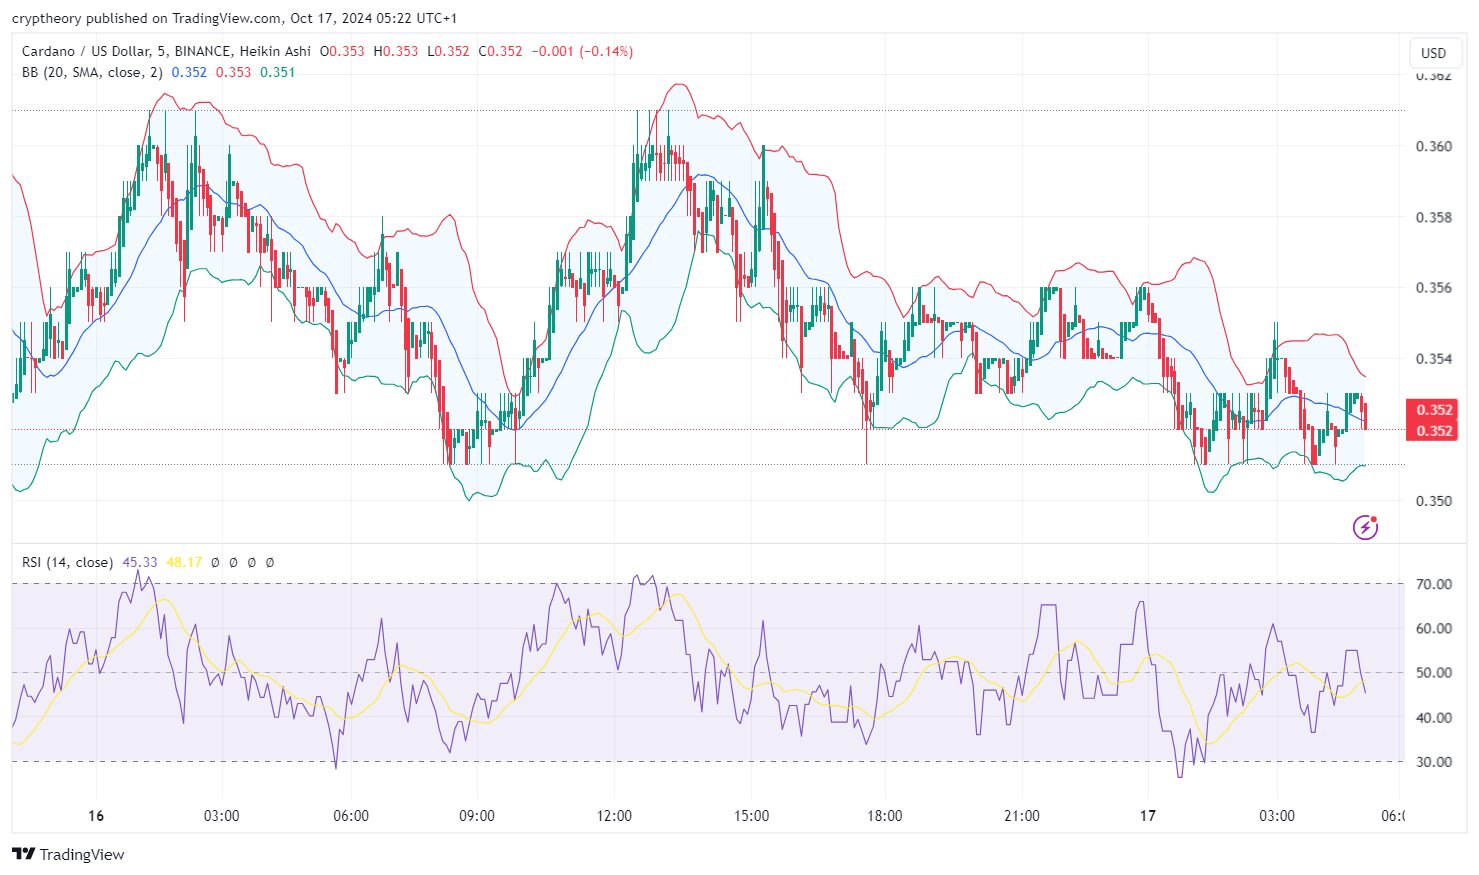Click the 18:00 time axis label

[885, 816]
